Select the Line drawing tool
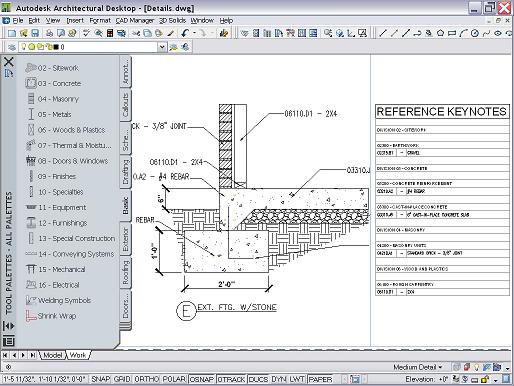Image resolution: width=514 pixels, height=386 pixels. [x=383, y=33]
